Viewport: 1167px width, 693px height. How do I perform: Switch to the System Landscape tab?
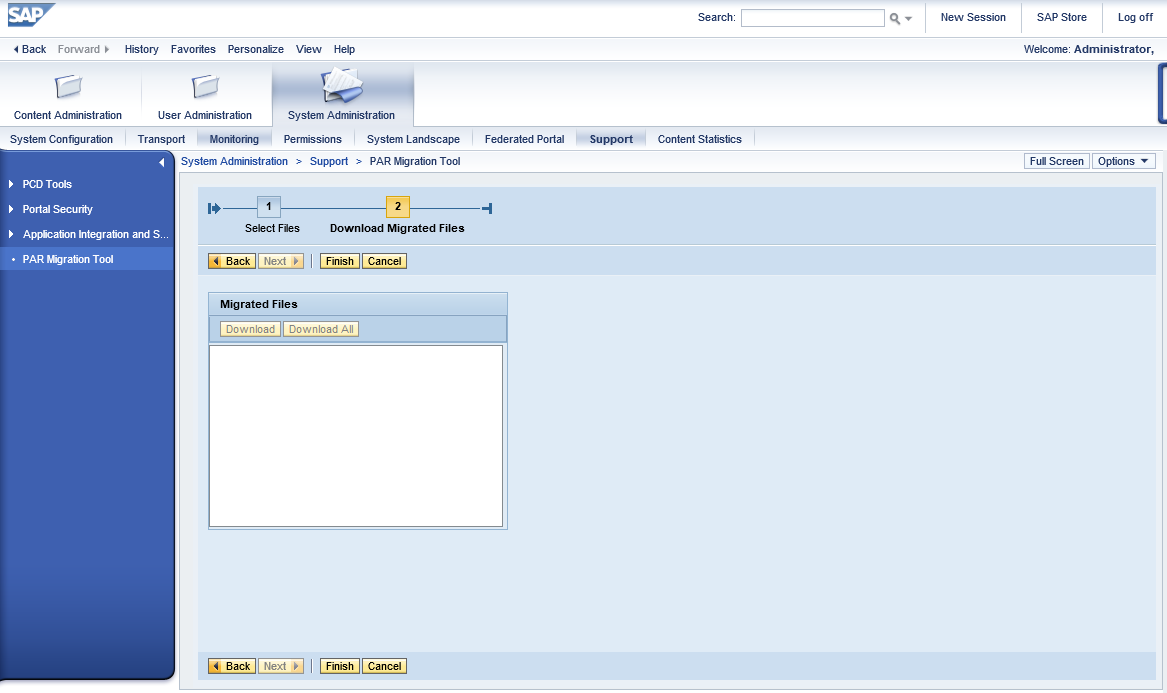click(x=413, y=139)
